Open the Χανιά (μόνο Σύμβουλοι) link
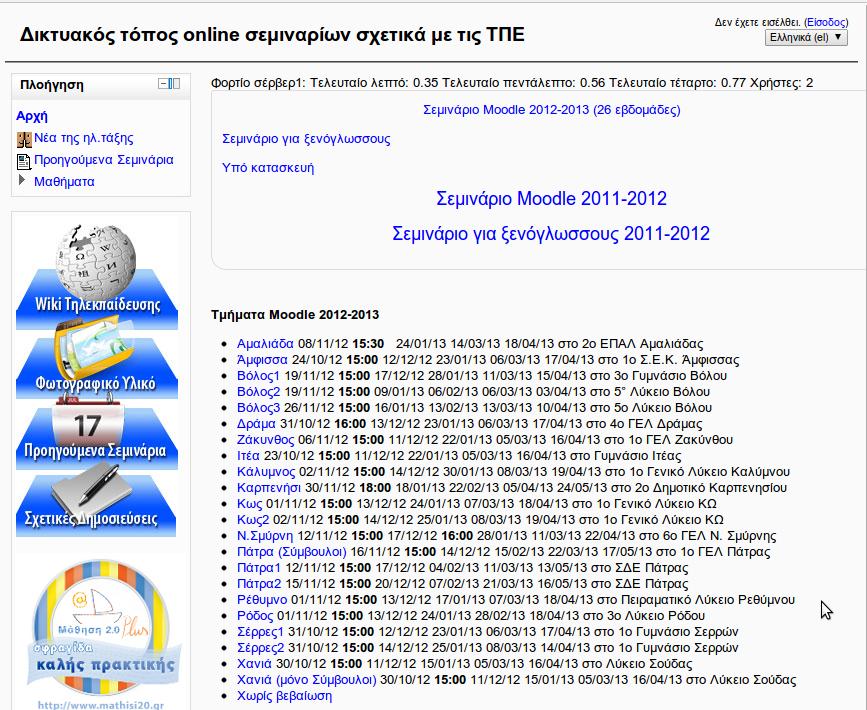The image size is (867, 710). click(306, 680)
